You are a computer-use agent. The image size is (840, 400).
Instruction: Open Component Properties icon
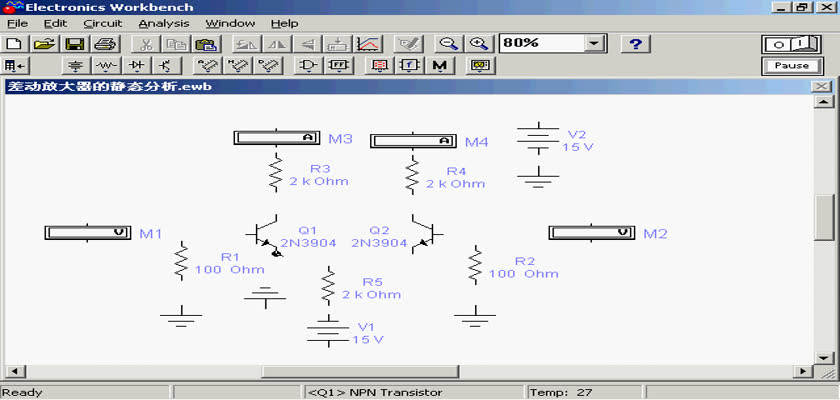(409, 44)
